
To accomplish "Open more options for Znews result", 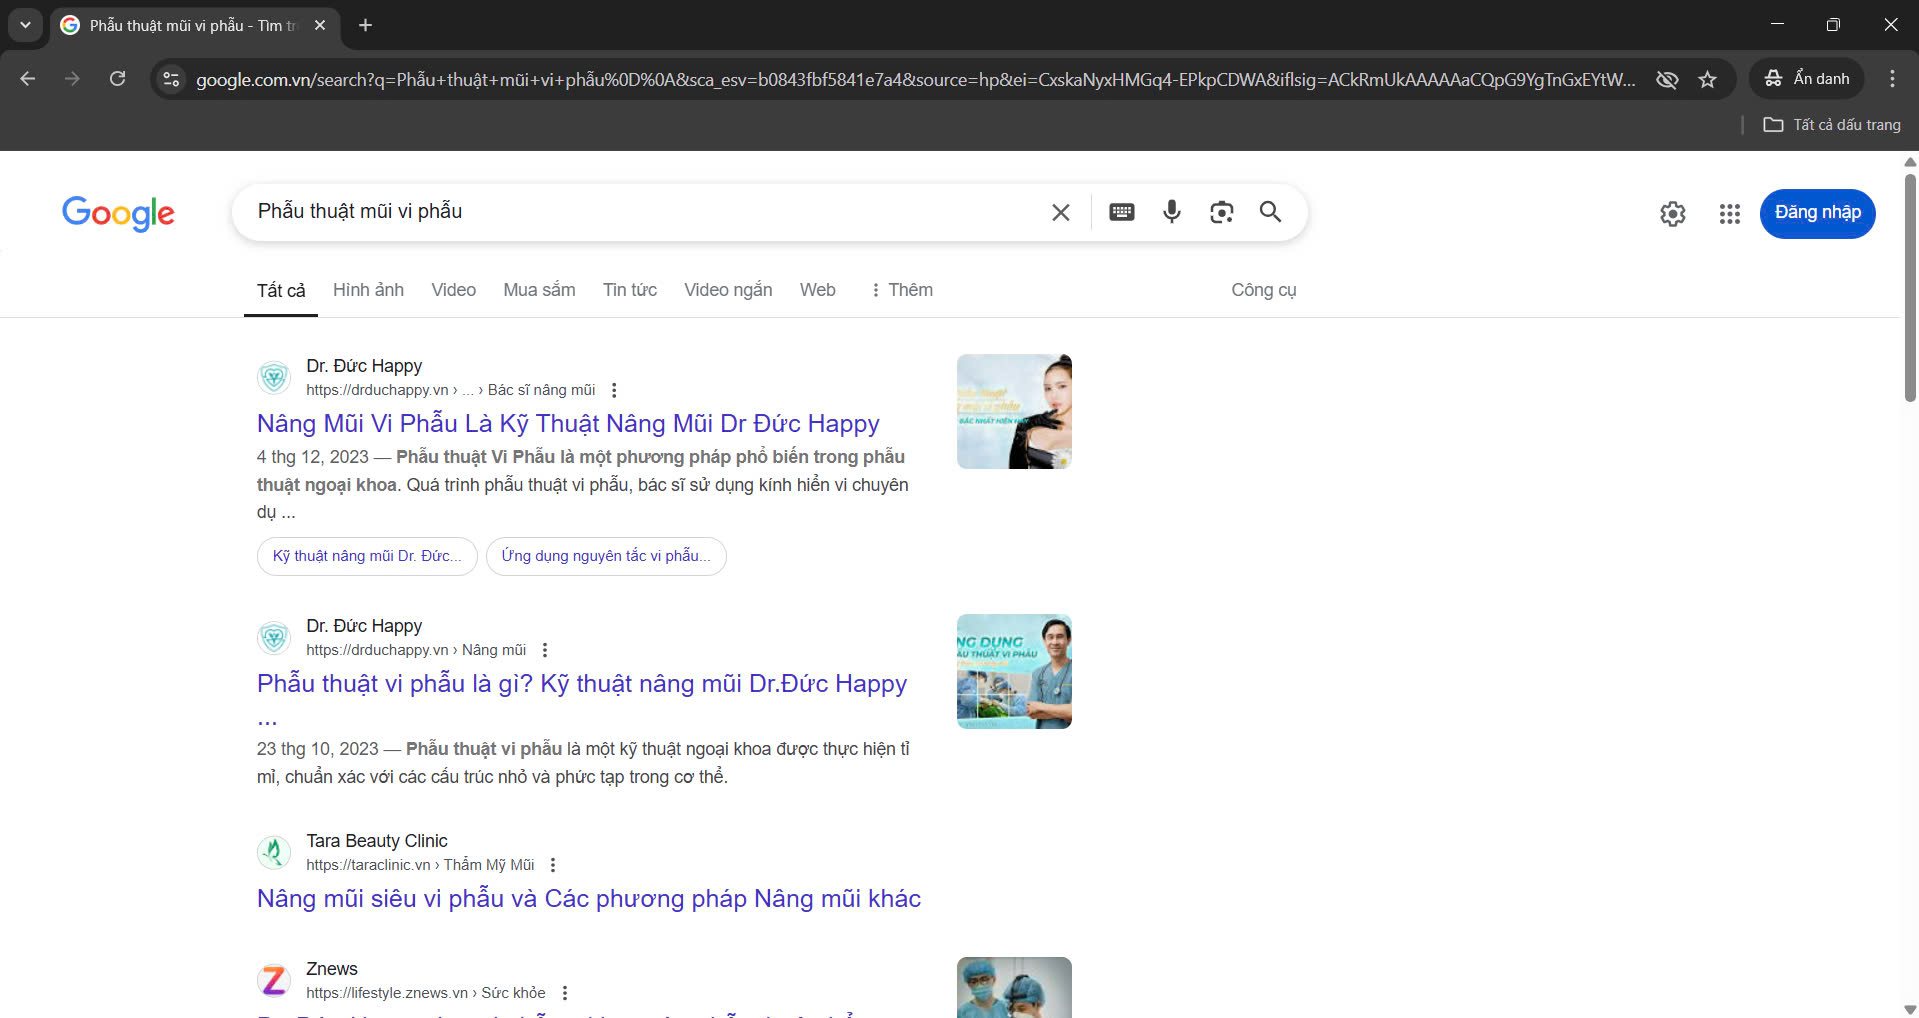I will 565,993.
